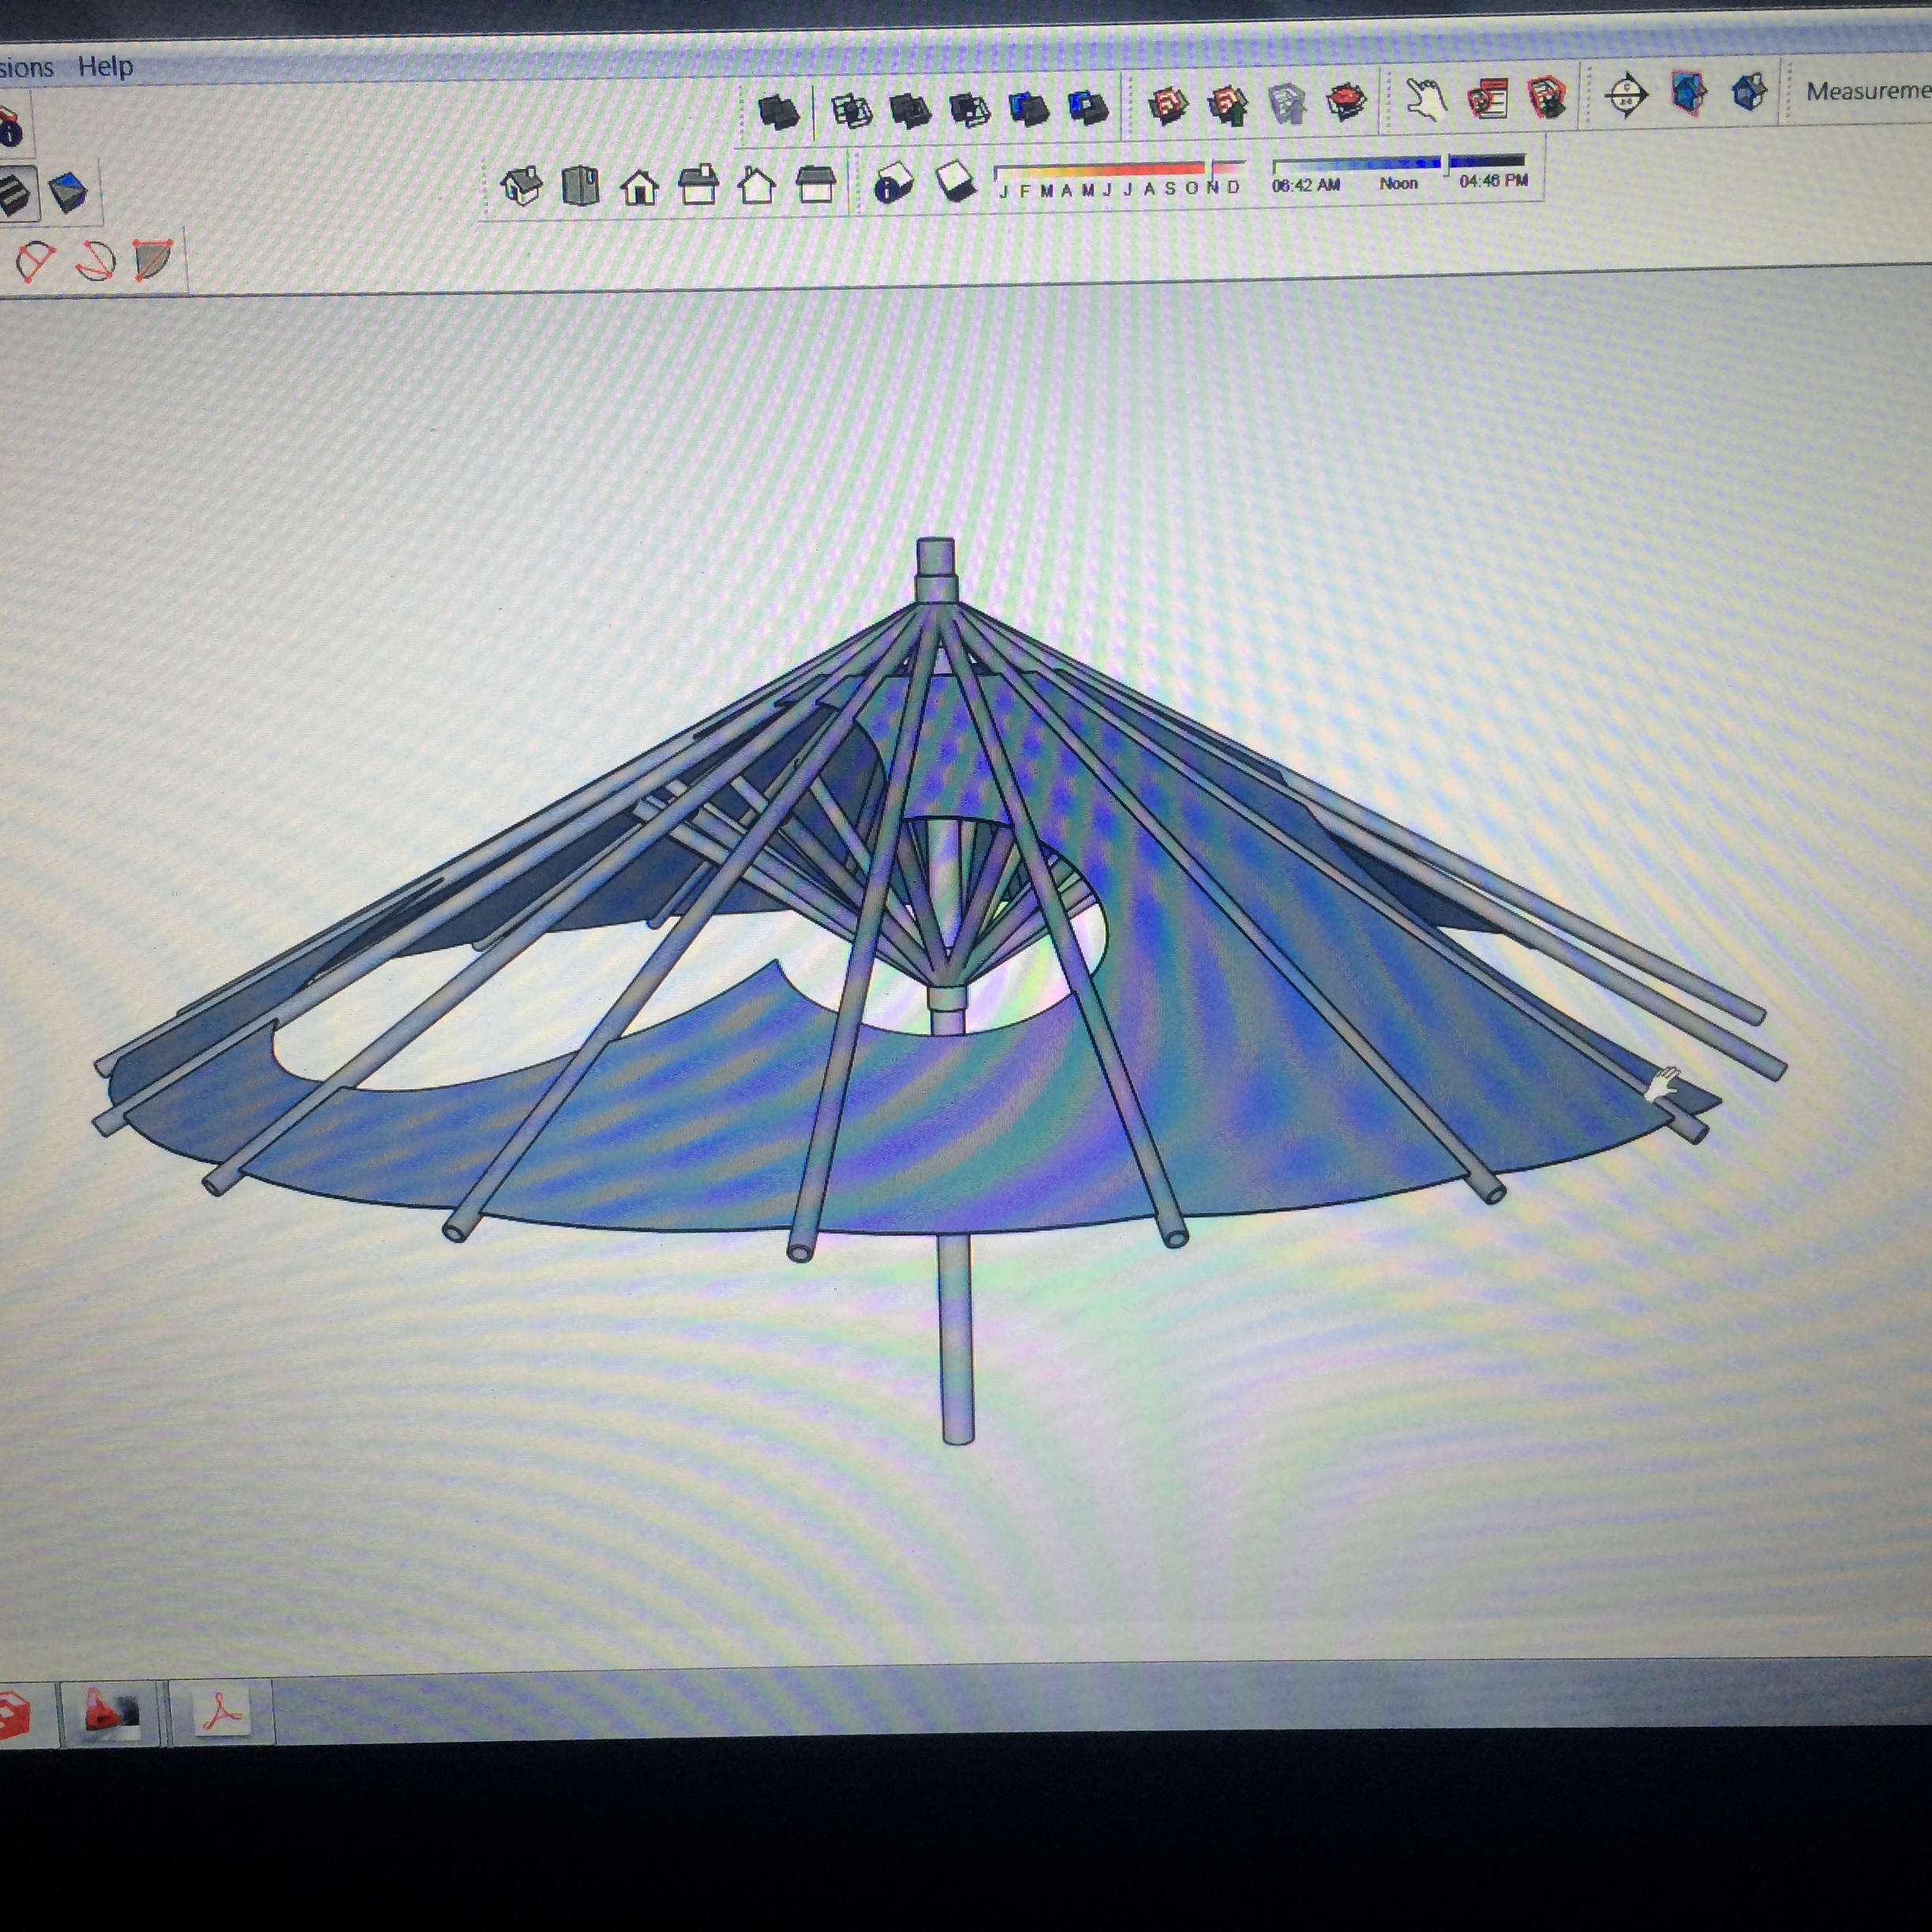Click the Share Component icon
This screenshot has width=1932, height=1932.
coord(1287,102)
